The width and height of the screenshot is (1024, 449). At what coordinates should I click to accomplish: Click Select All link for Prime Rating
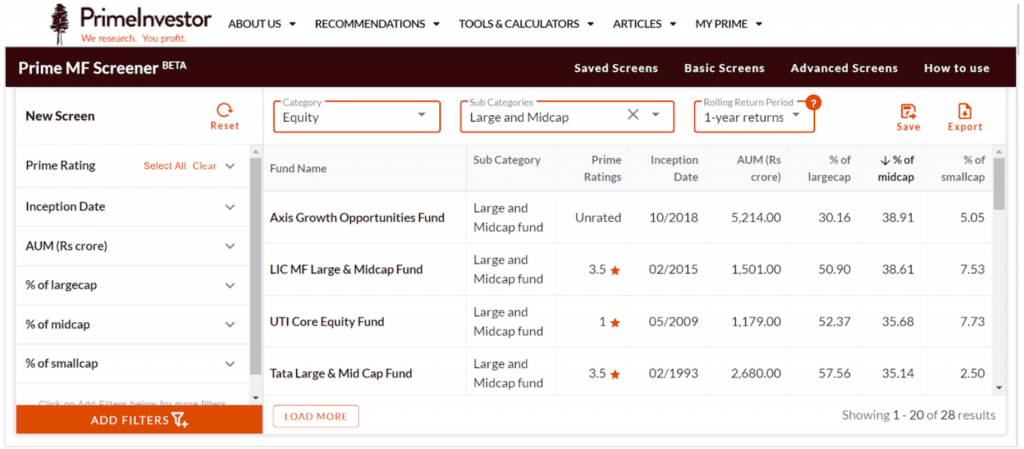tap(164, 166)
